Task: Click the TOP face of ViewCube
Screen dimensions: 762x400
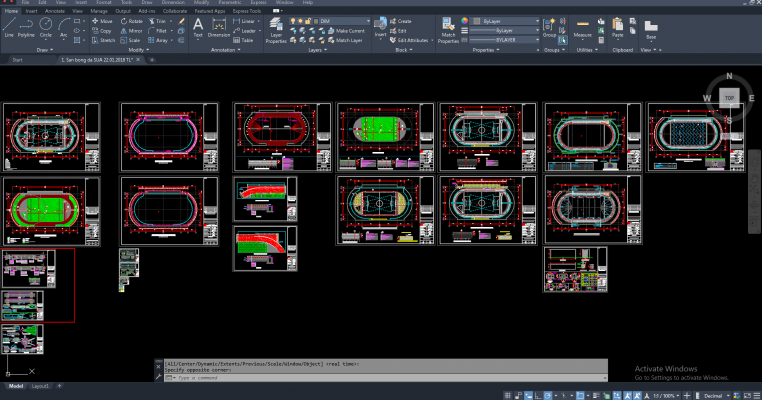Action: [x=730, y=98]
